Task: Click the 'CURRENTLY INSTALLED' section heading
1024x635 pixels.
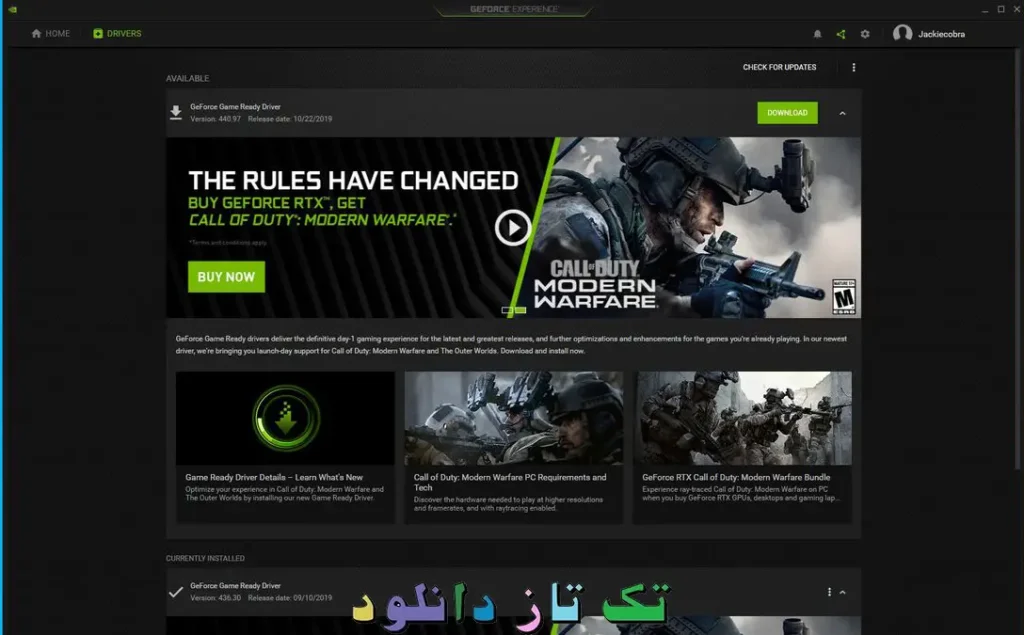Action: click(205, 559)
